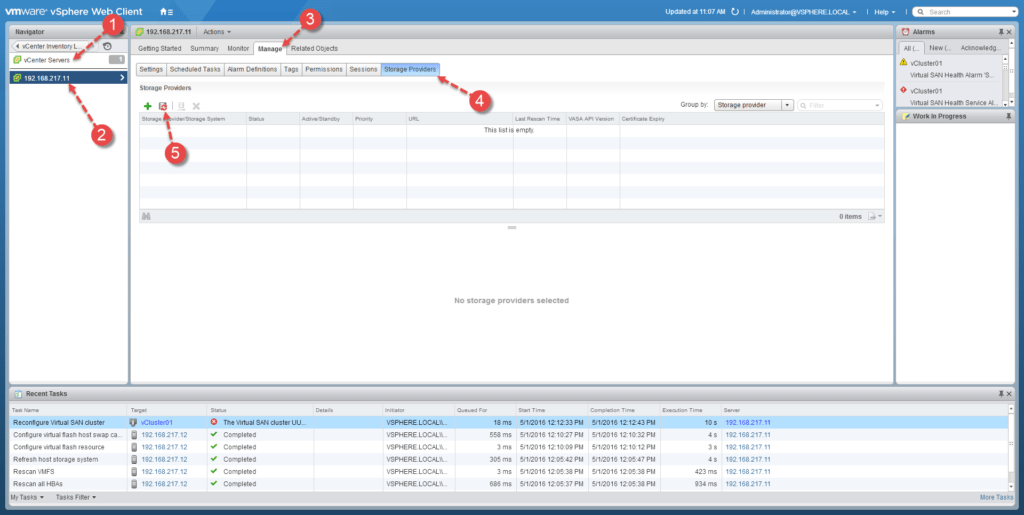Screen dimensions: 1024x515
Task: Open the Administrator@VSPHERE.LOCAL user menu
Action: (x=803, y=12)
